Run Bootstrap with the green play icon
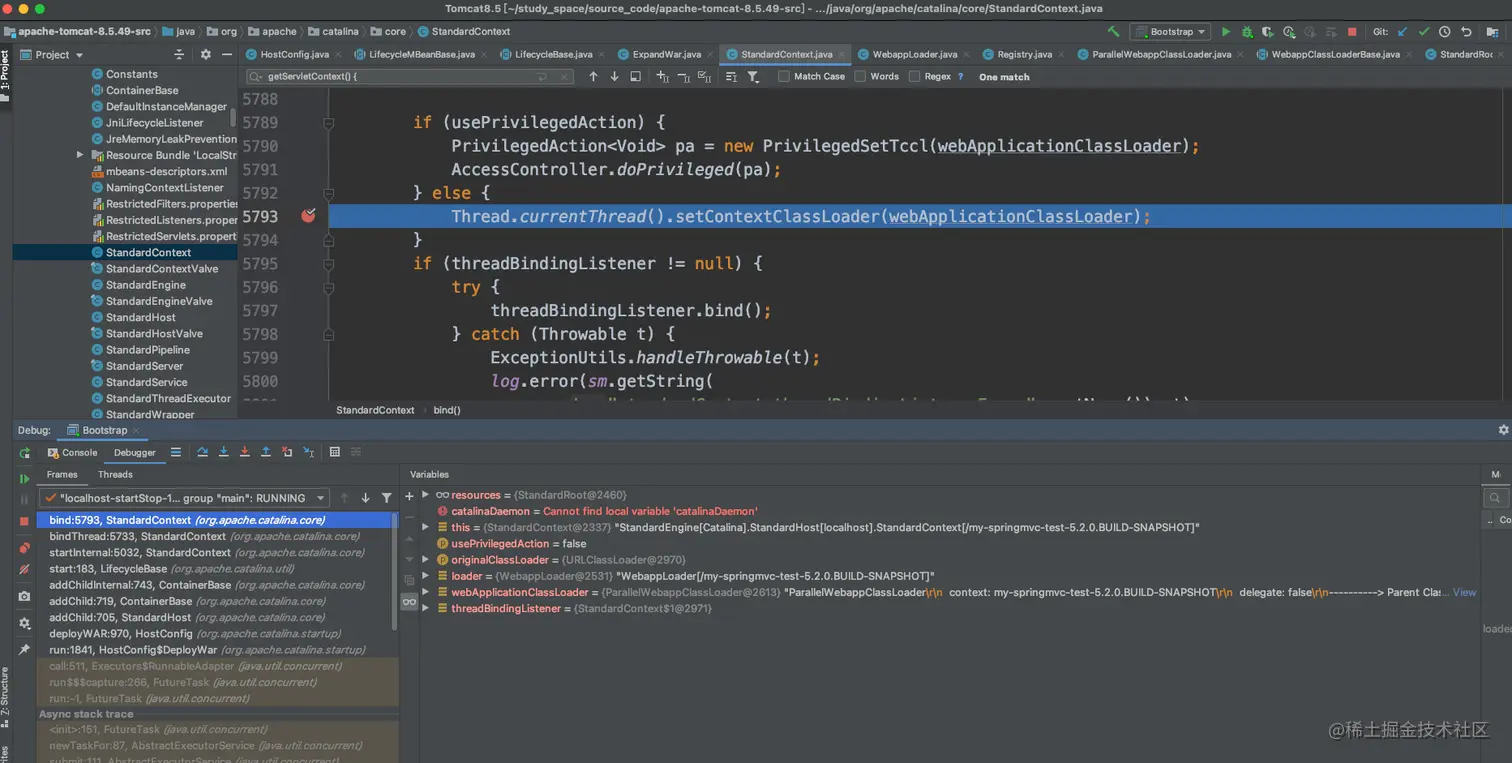Viewport: 1512px width, 763px height. click(x=1226, y=32)
